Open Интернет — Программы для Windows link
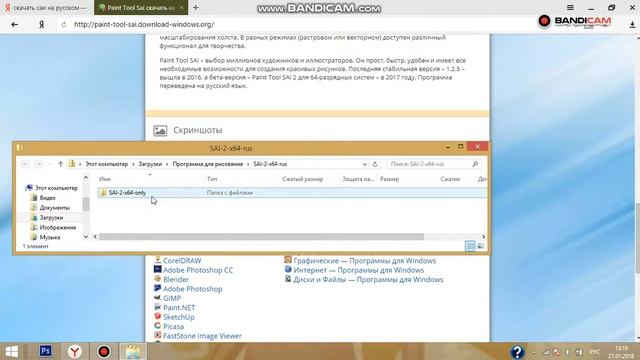This screenshot has height=360, width=640. point(358,270)
